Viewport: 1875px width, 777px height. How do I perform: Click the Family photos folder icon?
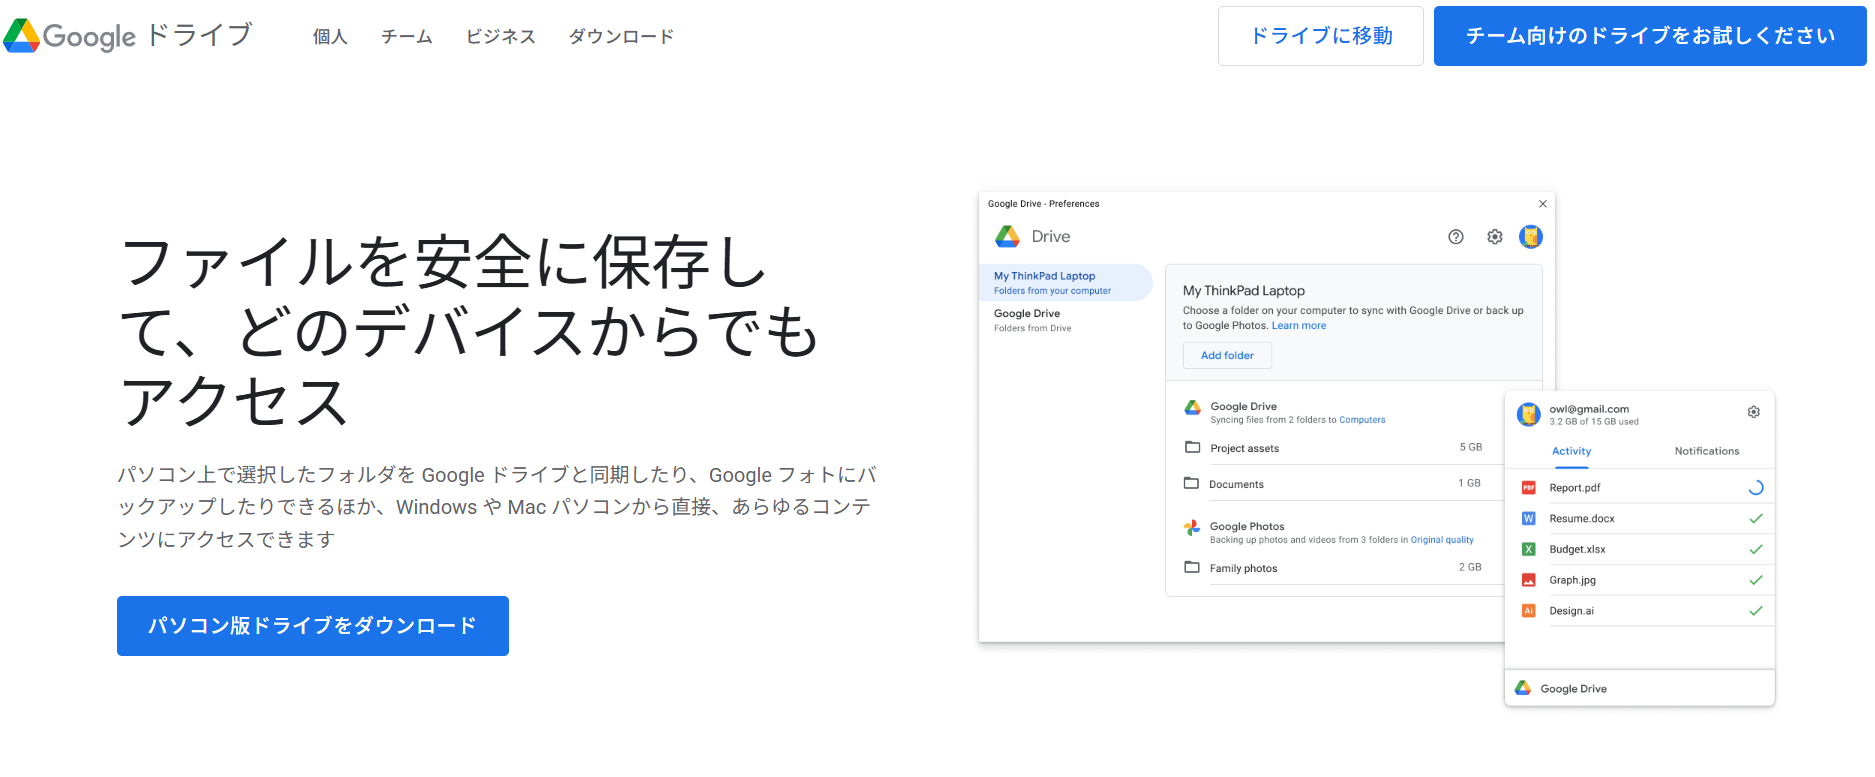pos(1192,567)
